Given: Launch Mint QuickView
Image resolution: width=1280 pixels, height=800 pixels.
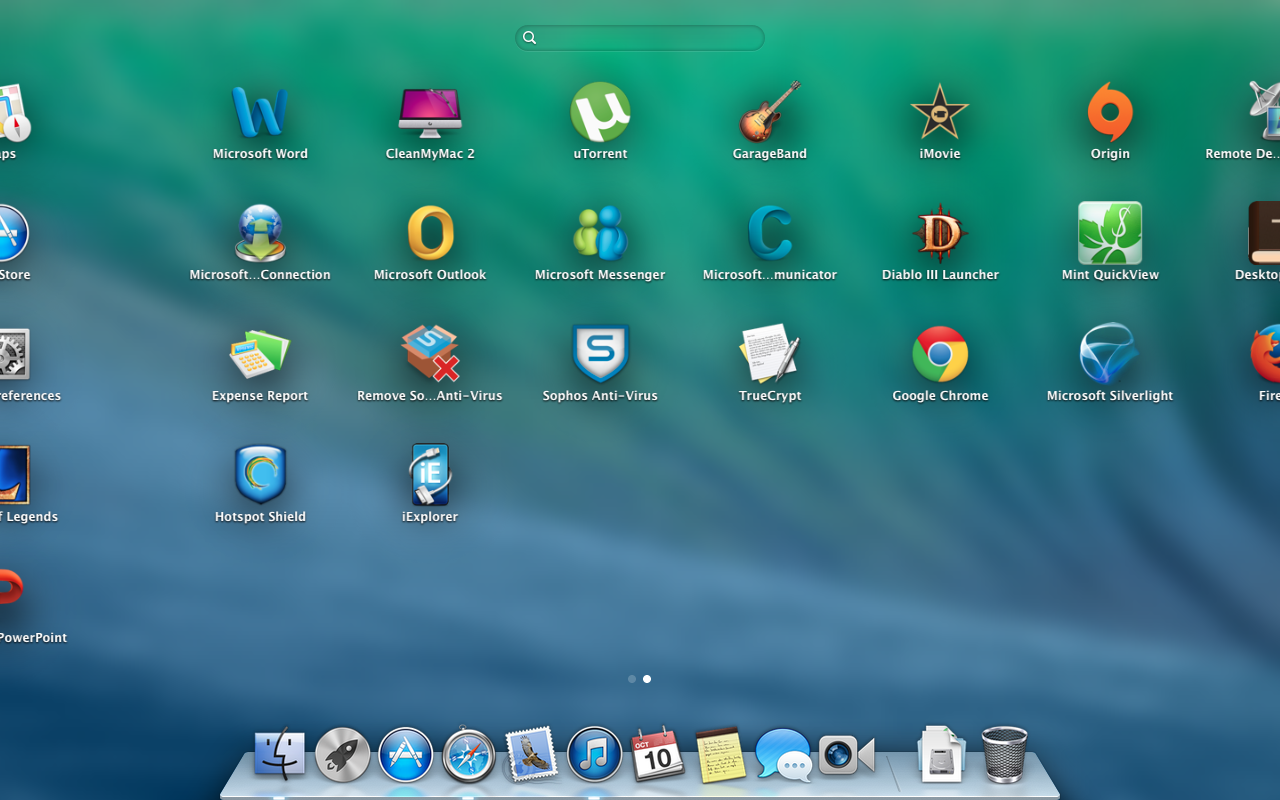Looking at the screenshot, I should click(1110, 233).
